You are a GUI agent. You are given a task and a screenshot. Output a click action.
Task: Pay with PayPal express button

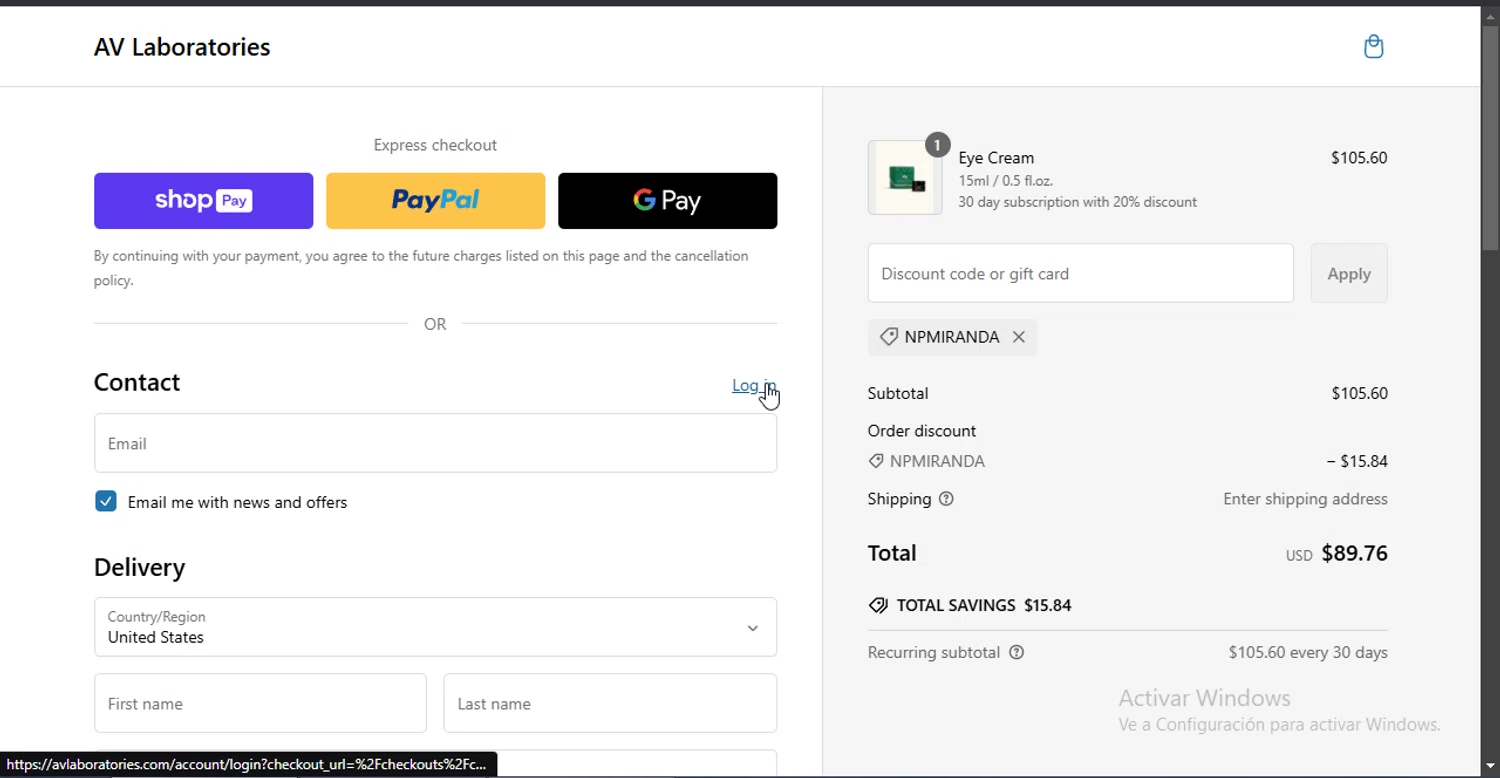[436, 201]
